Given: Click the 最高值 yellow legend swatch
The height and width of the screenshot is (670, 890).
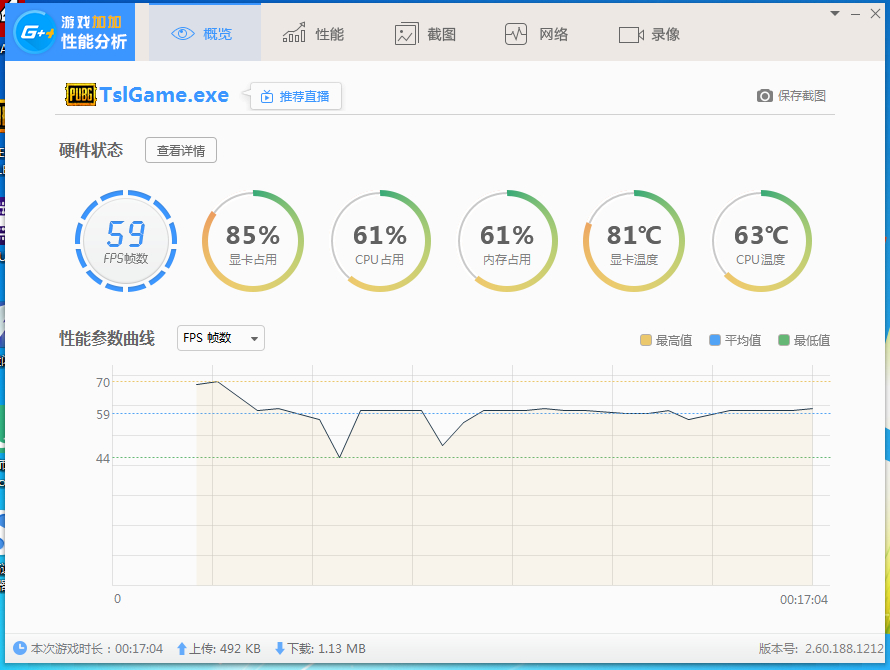Looking at the screenshot, I should click(x=645, y=340).
